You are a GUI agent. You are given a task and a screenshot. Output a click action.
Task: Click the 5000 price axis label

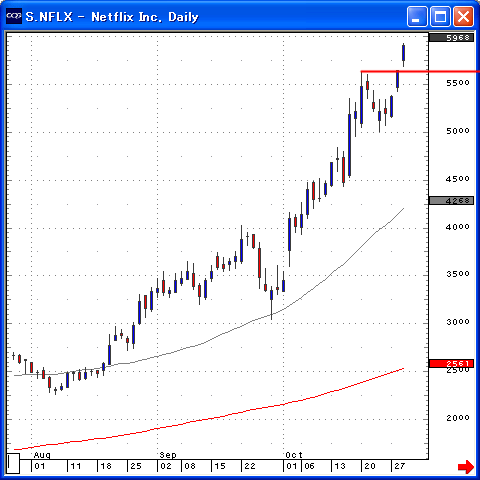458,131
